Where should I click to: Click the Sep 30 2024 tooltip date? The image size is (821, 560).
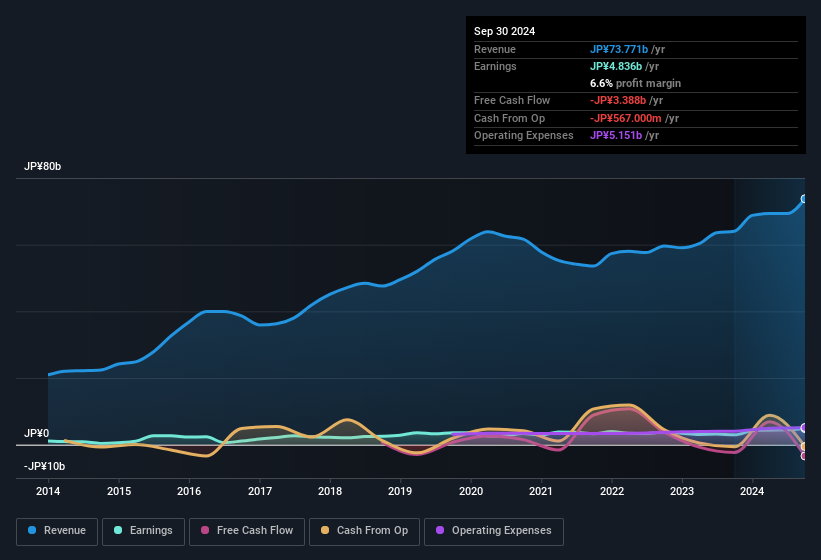tap(504, 31)
